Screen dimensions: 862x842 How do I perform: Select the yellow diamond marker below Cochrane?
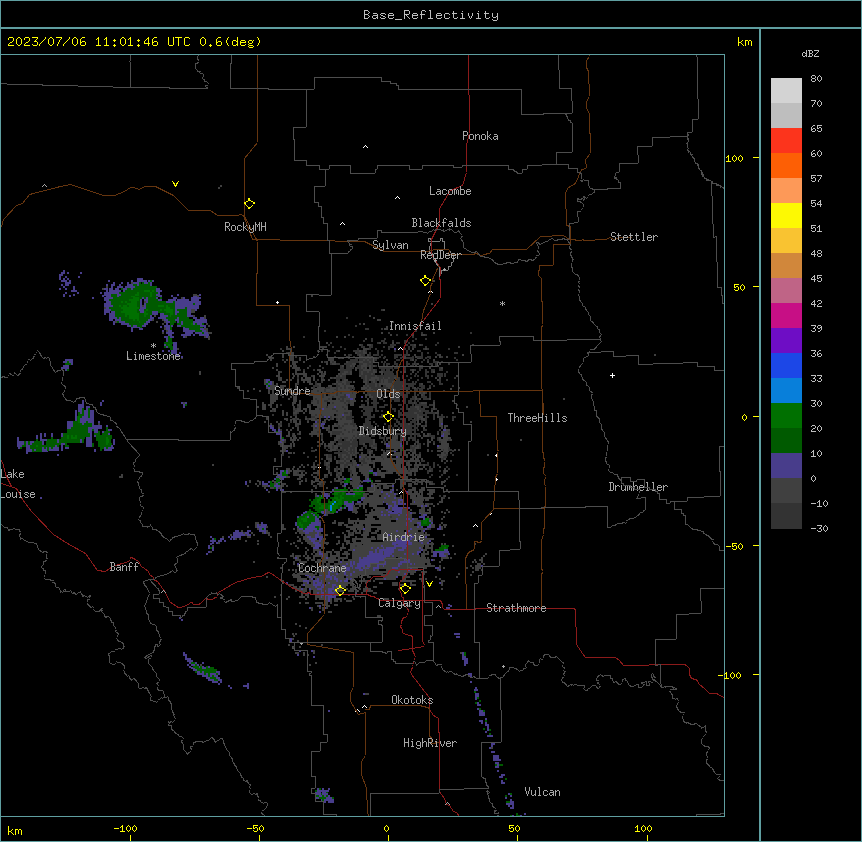click(x=340, y=591)
